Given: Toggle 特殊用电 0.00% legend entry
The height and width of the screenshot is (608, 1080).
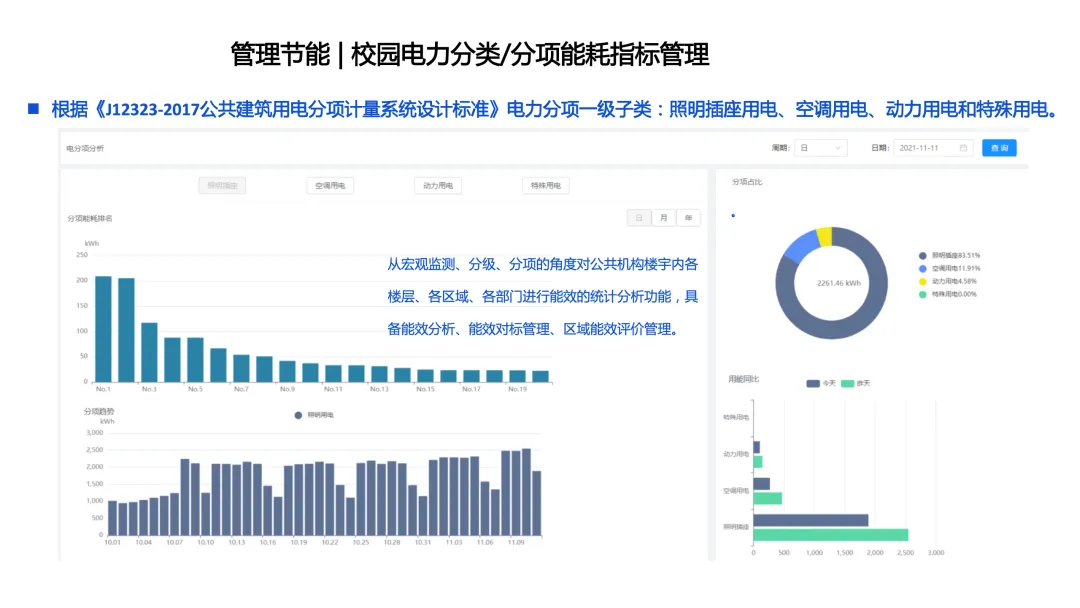Looking at the screenshot, I should [x=948, y=294].
